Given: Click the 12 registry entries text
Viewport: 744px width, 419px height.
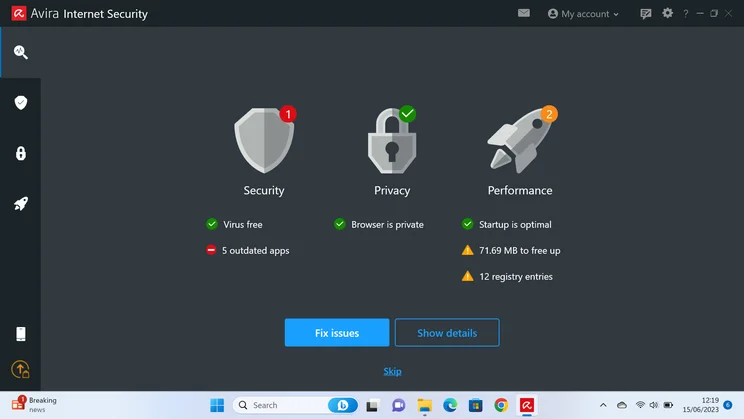Looking at the screenshot, I should [516, 277].
